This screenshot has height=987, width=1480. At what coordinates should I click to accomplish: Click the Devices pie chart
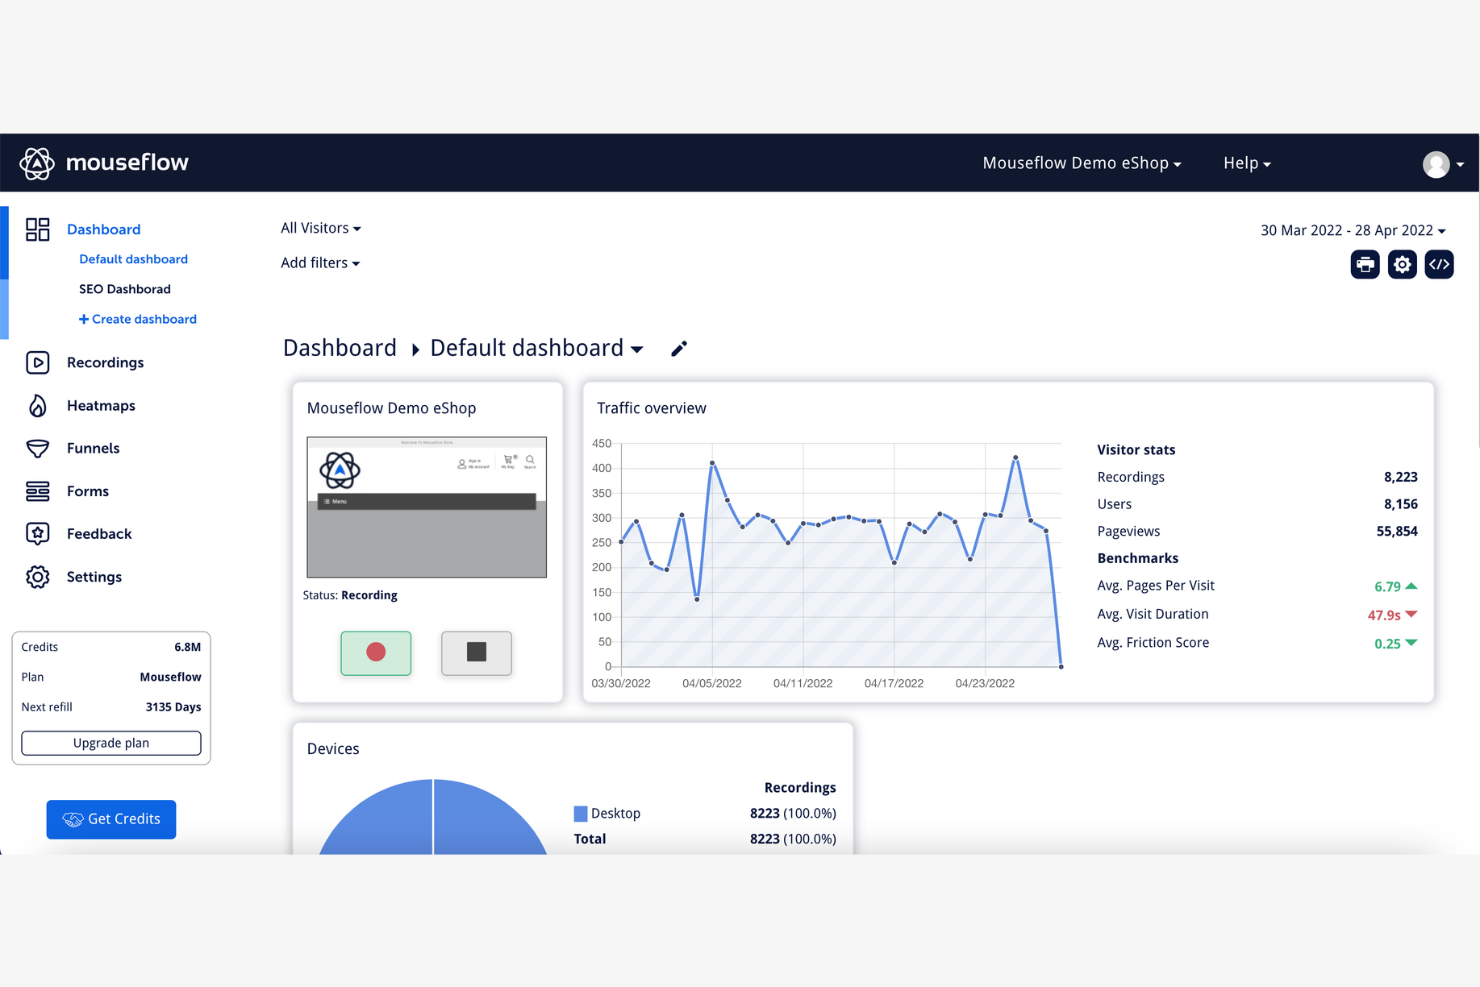pos(433,816)
